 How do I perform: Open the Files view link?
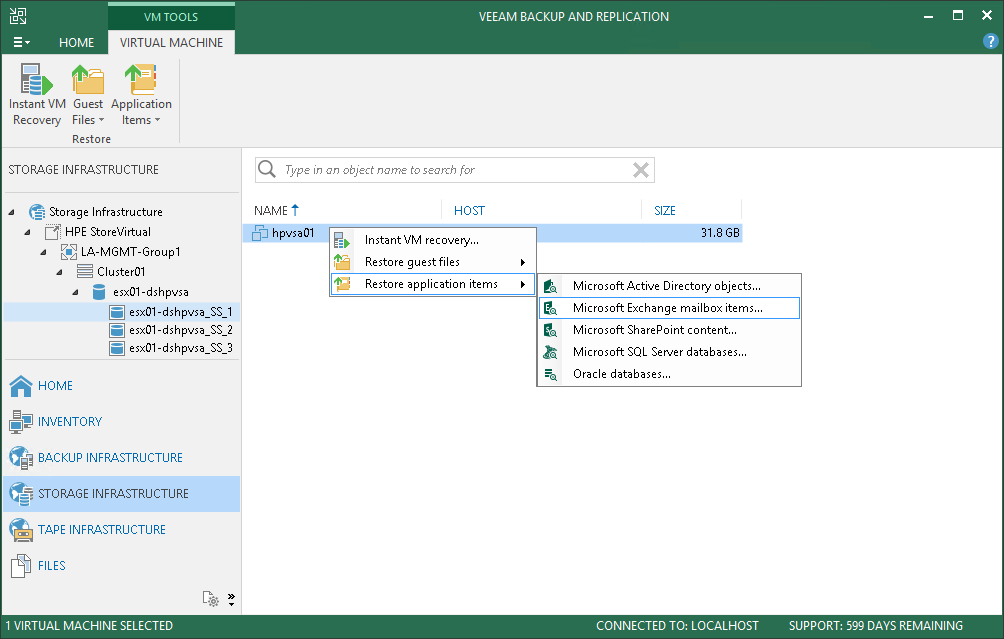(x=51, y=565)
